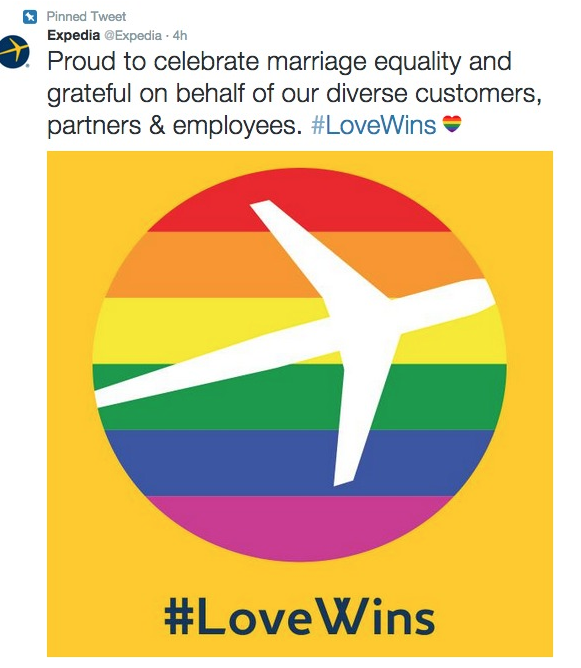Viewport: 581px width, 668px height.
Task: Click the @Expedia handle
Action: [x=133, y=36]
